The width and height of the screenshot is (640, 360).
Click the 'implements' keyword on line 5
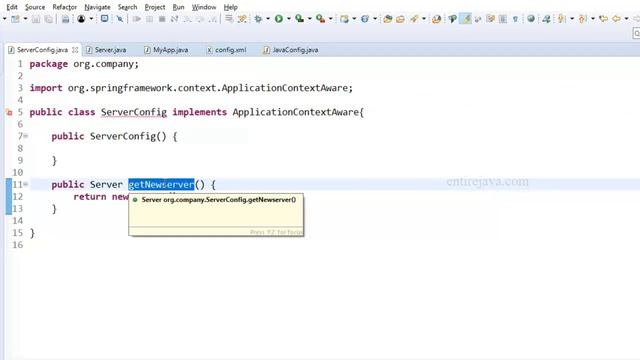pos(200,112)
